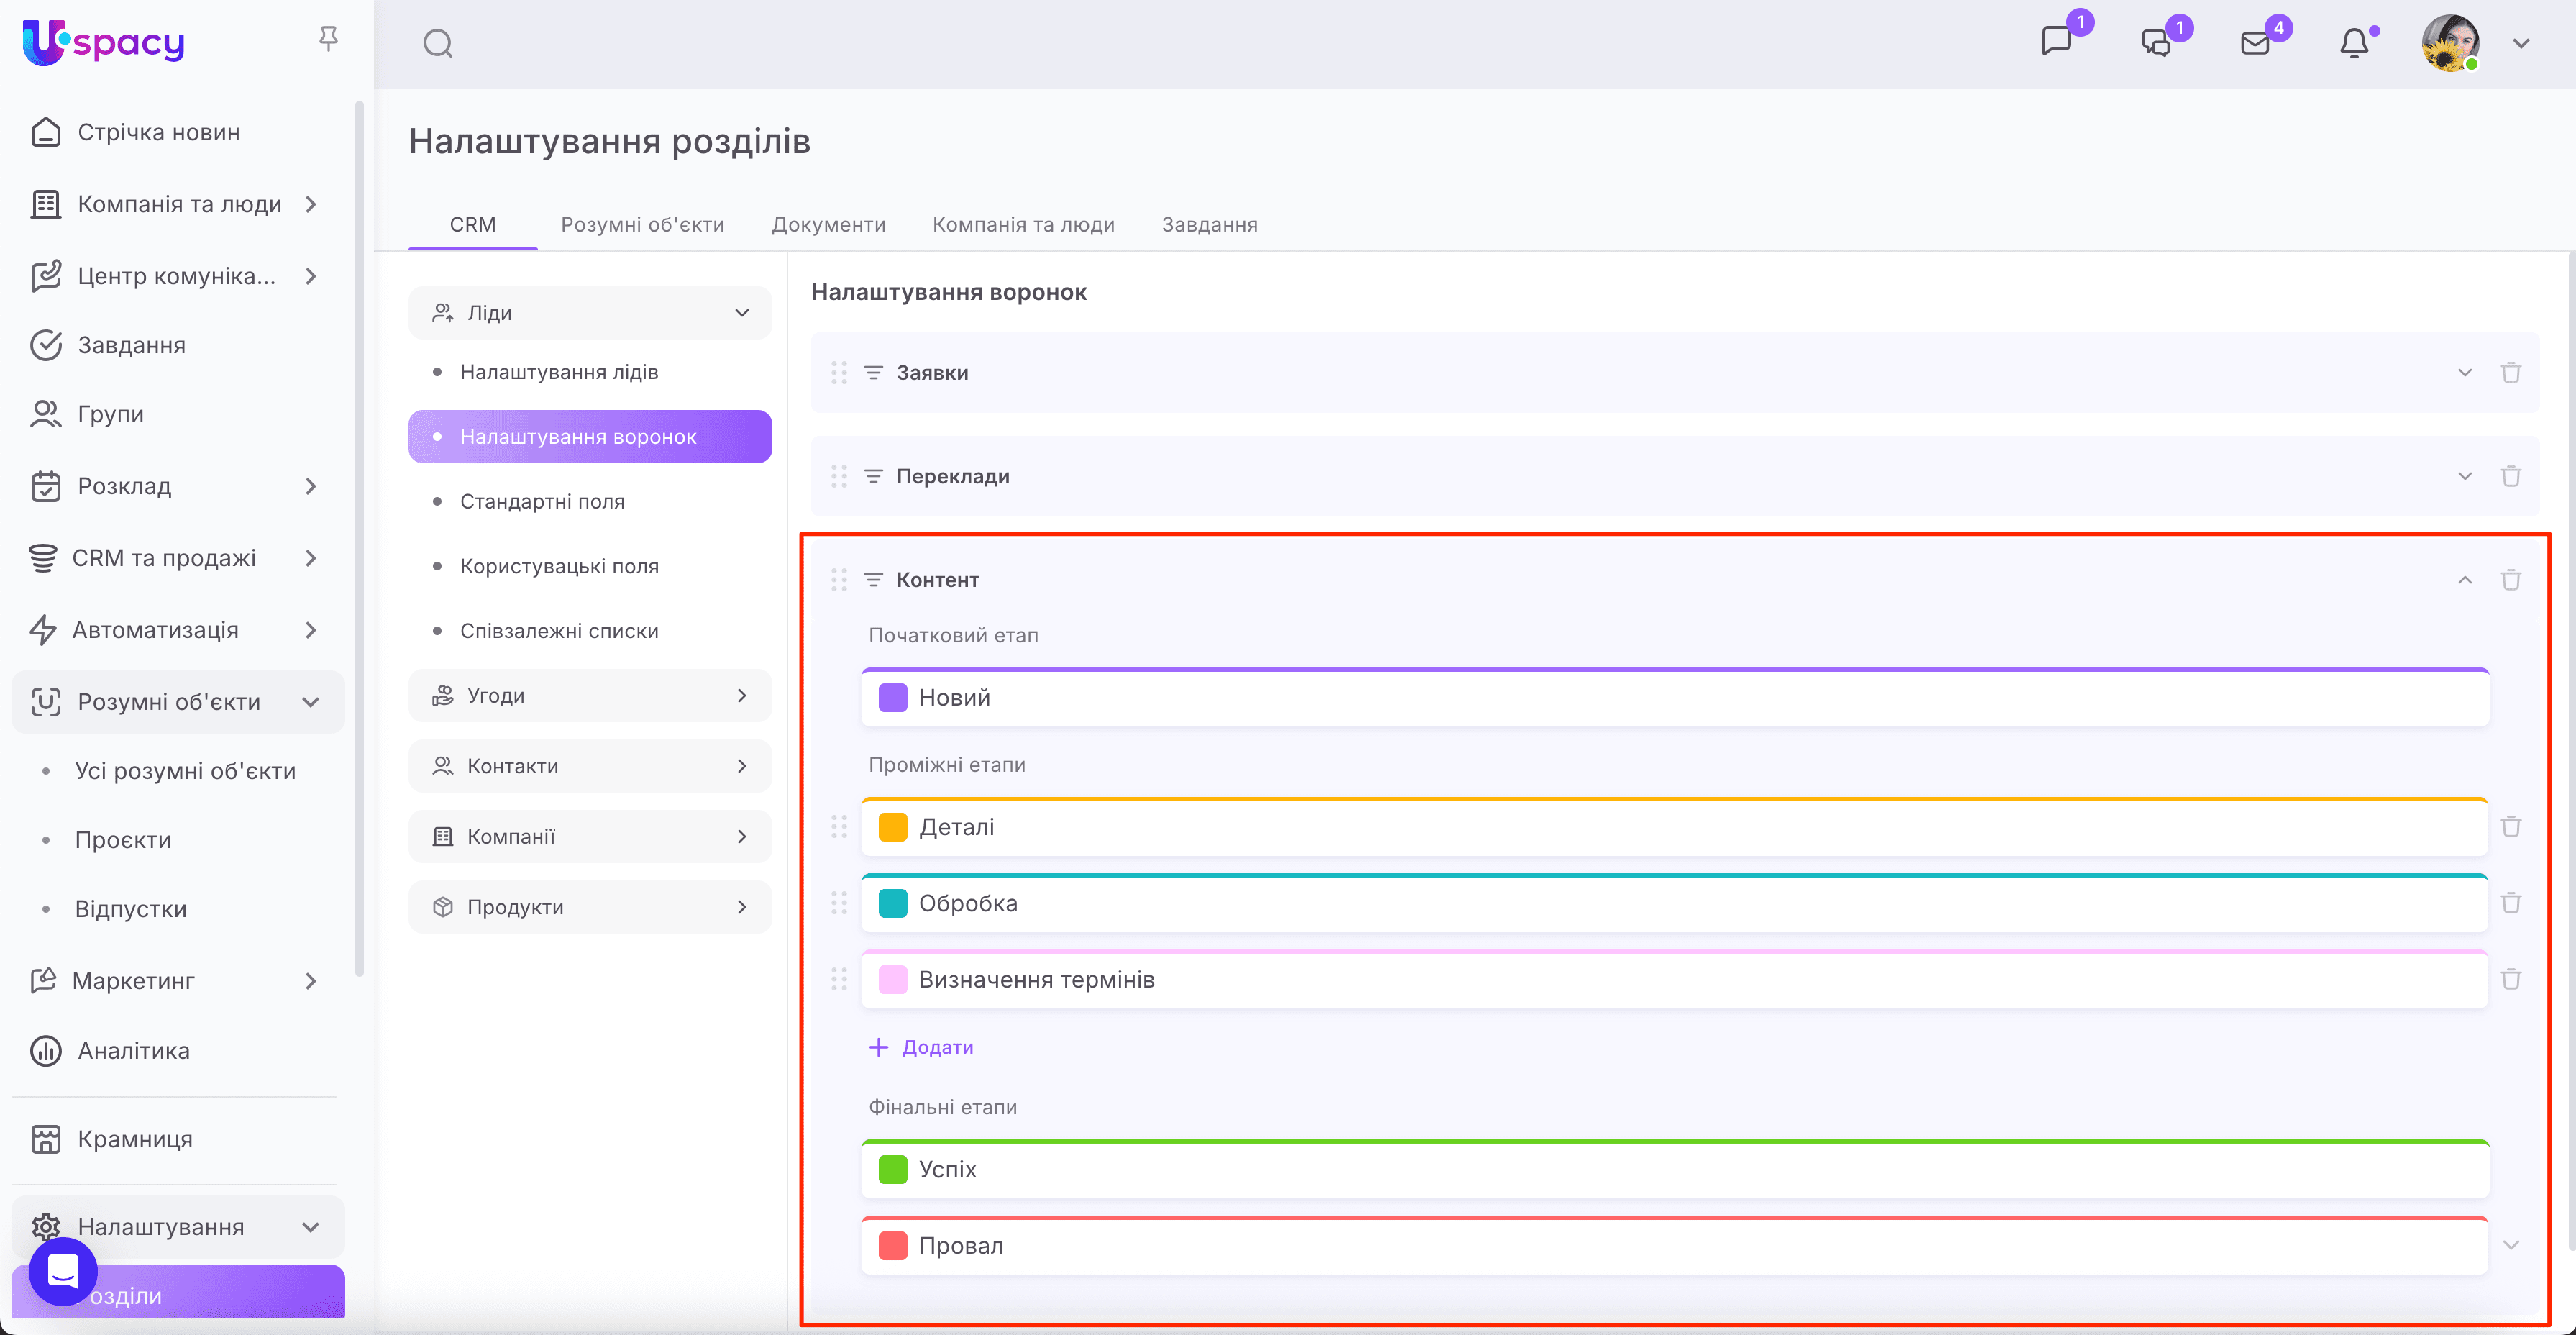Screen dimensions: 2576x1335
Task: Open the mail envelope icon
Action: [2255, 44]
